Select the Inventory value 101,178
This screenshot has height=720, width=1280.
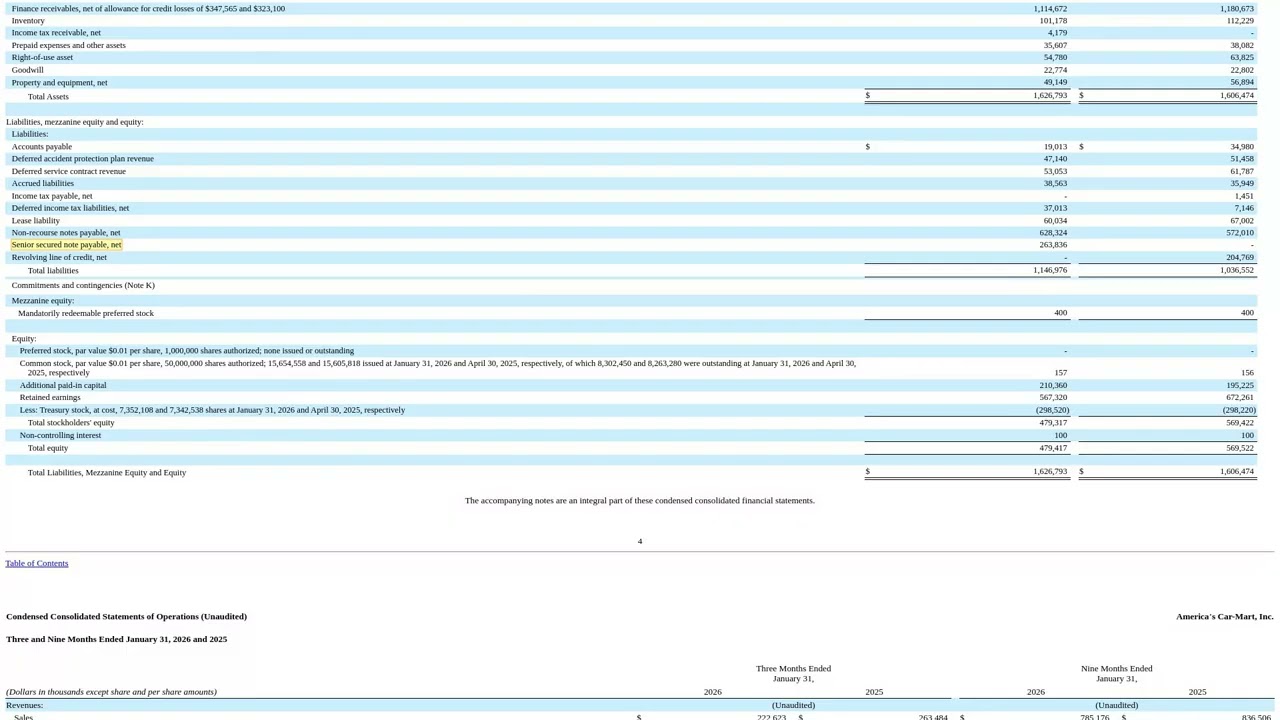pyautogui.click(x=1053, y=21)
